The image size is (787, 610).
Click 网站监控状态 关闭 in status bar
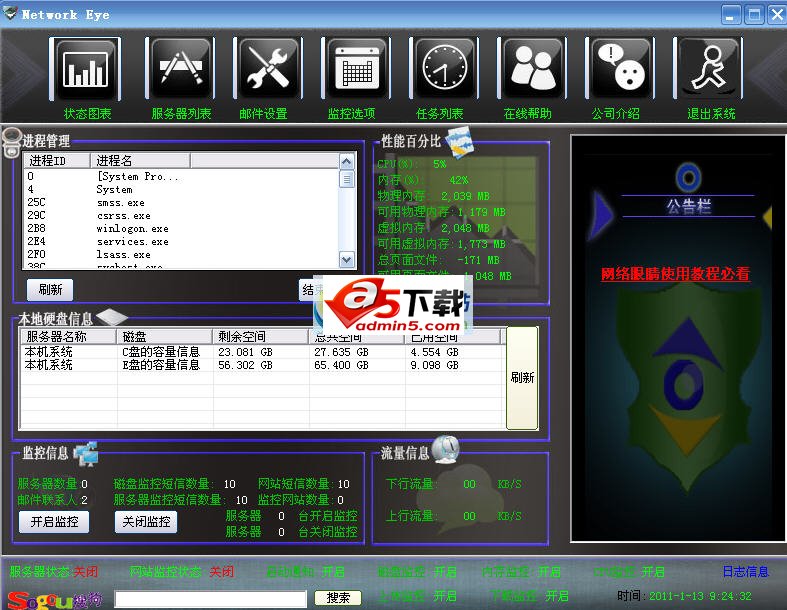(x=182, y=571)
